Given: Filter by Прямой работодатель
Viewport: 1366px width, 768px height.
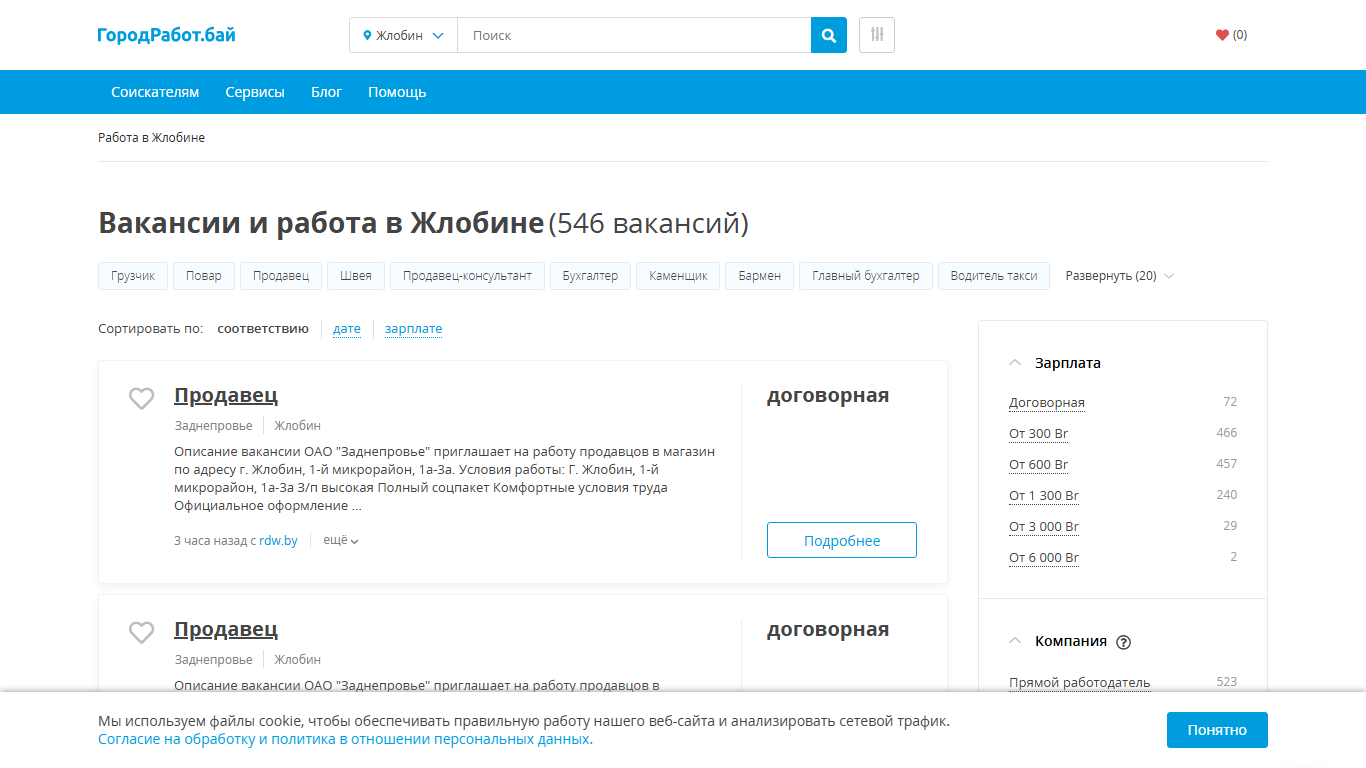Looking at the screenshot, I should point(1080,683).
